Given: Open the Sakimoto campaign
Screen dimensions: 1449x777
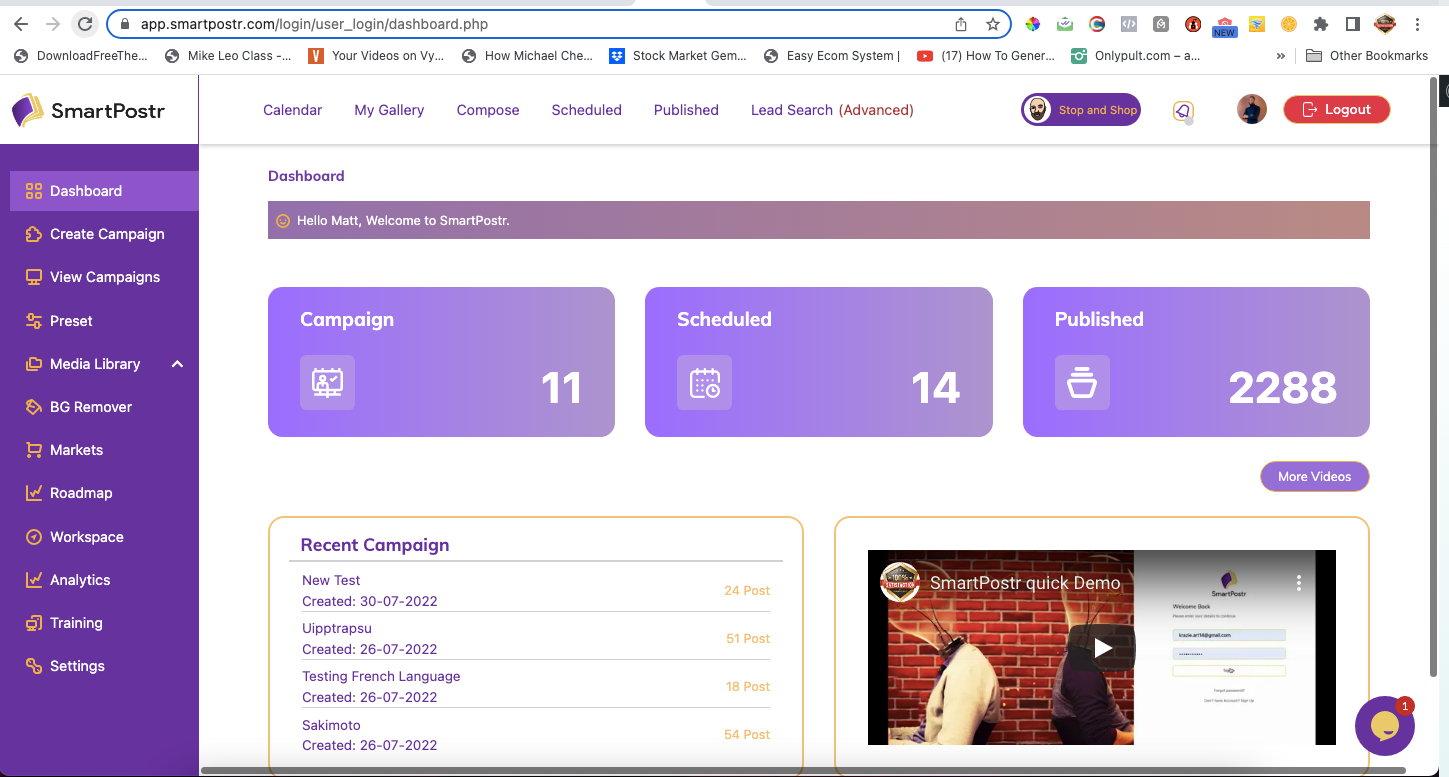Looking at the screenshot, I should [x=331, y=725].
